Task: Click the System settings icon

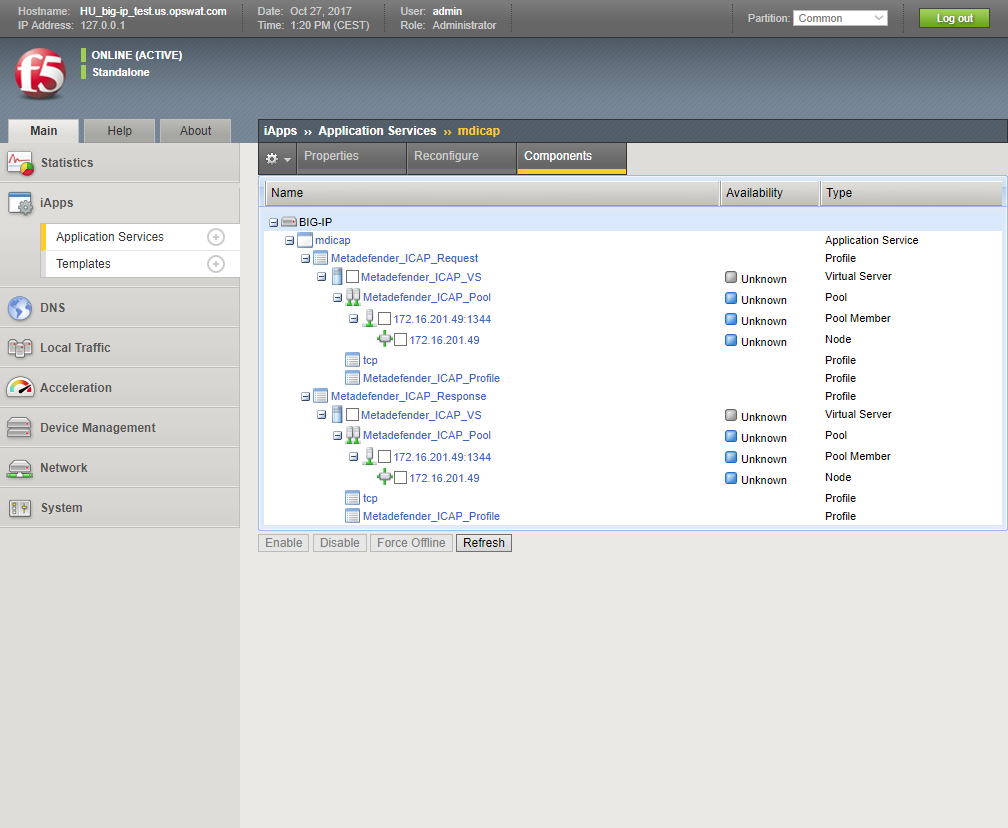Action: tap(20, 508)
